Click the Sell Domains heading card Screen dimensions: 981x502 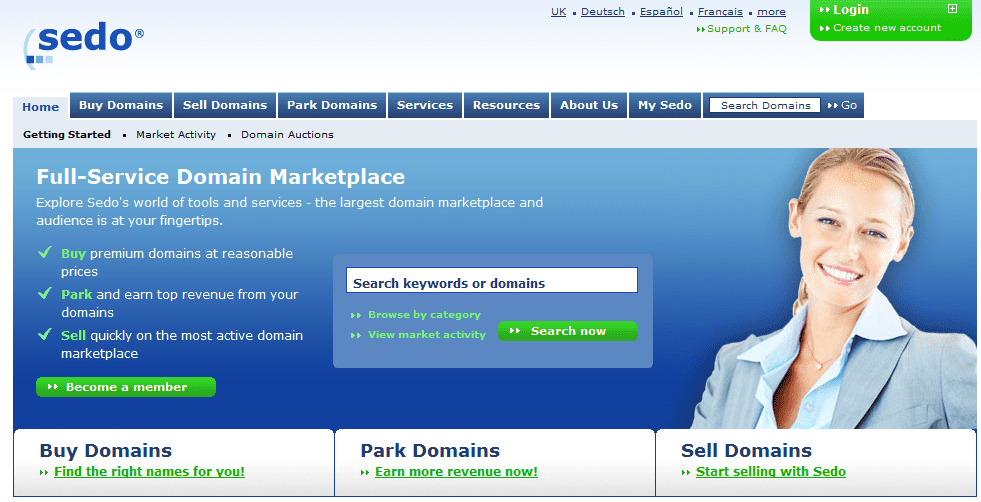tap(746, 451)
